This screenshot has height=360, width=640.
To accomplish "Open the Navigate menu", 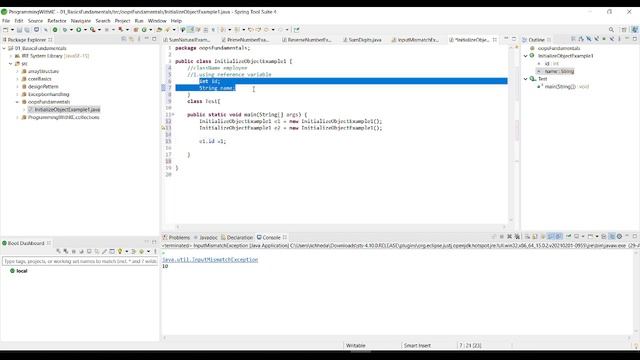I will coord(81,21).
